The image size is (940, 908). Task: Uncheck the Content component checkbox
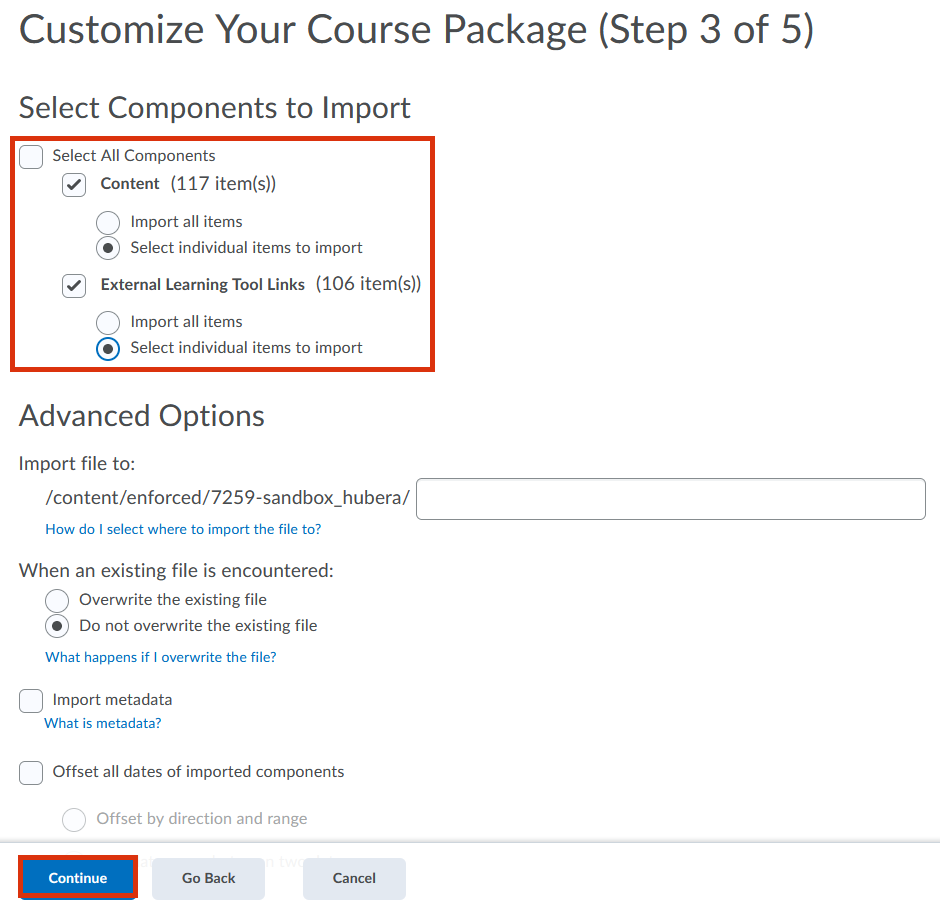(x=74, y=185)
